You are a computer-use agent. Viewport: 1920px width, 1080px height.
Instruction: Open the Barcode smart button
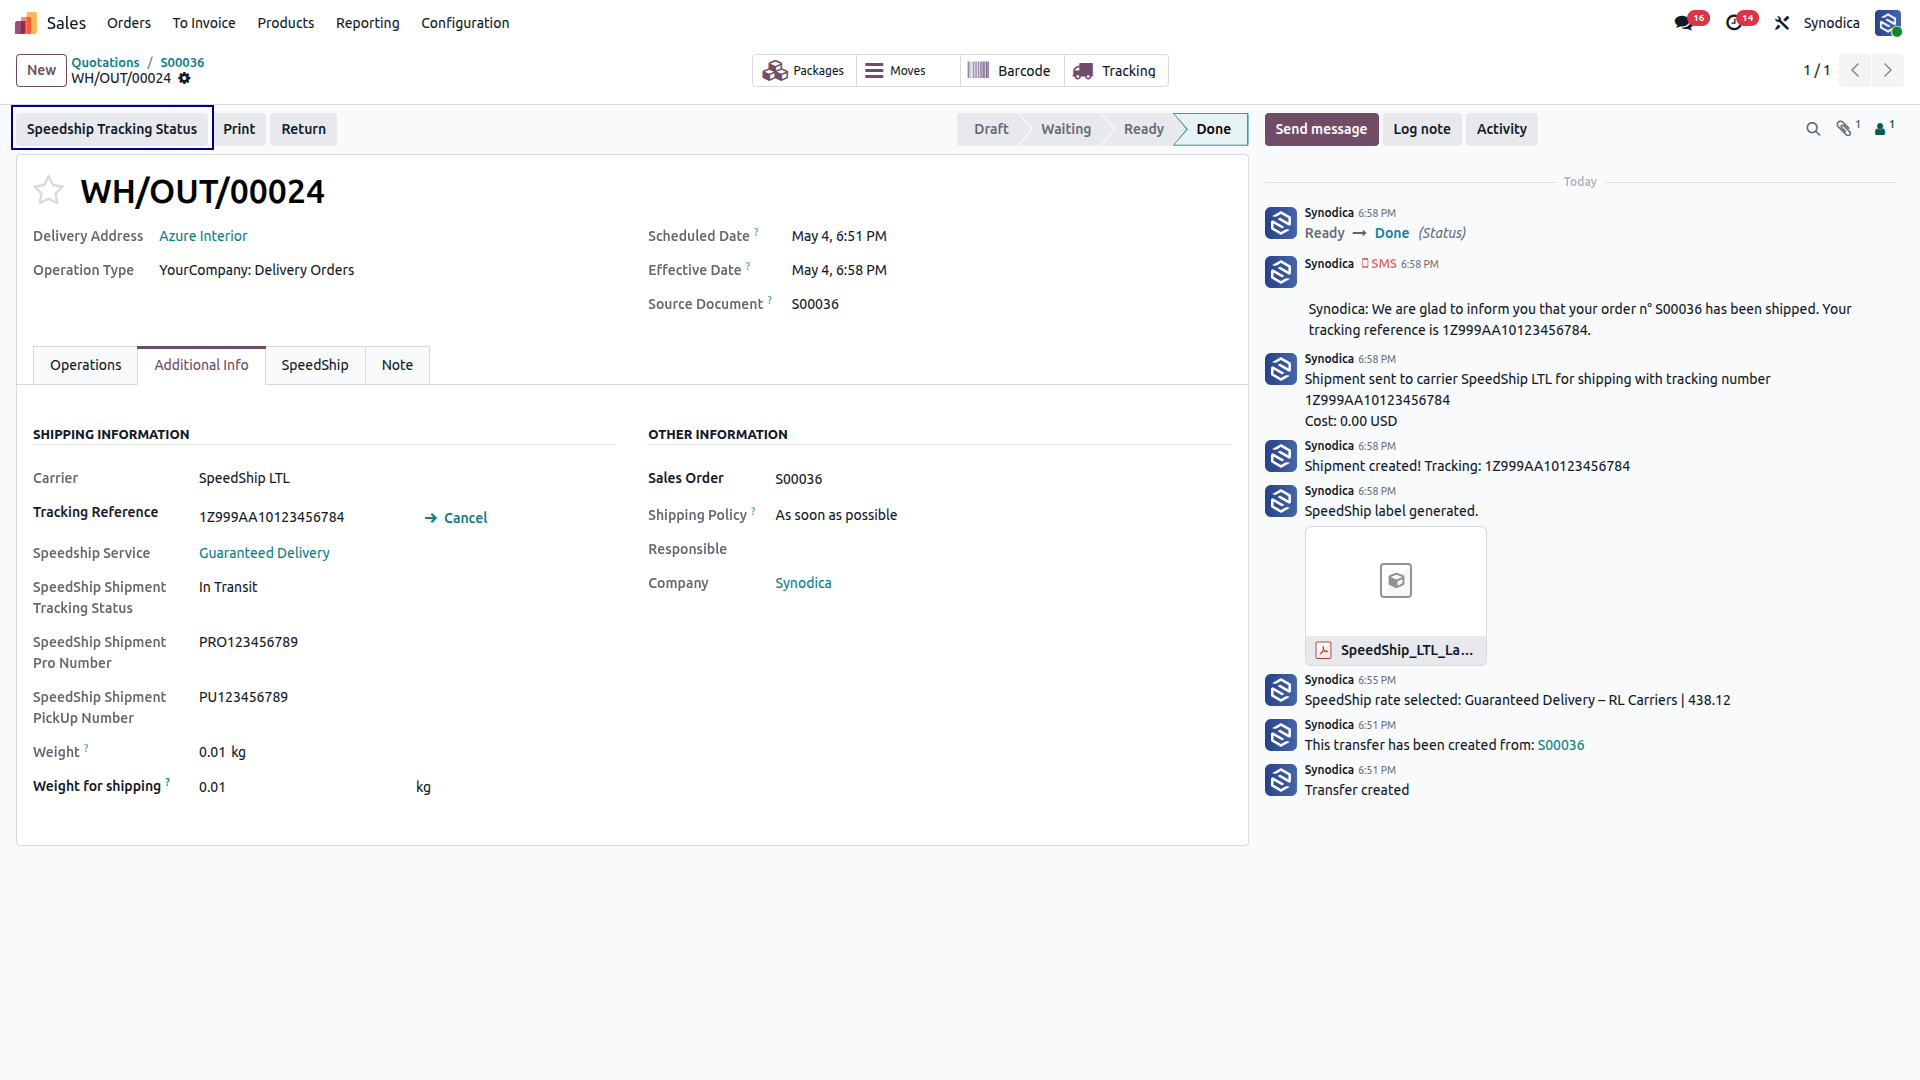click(1011, 71)
